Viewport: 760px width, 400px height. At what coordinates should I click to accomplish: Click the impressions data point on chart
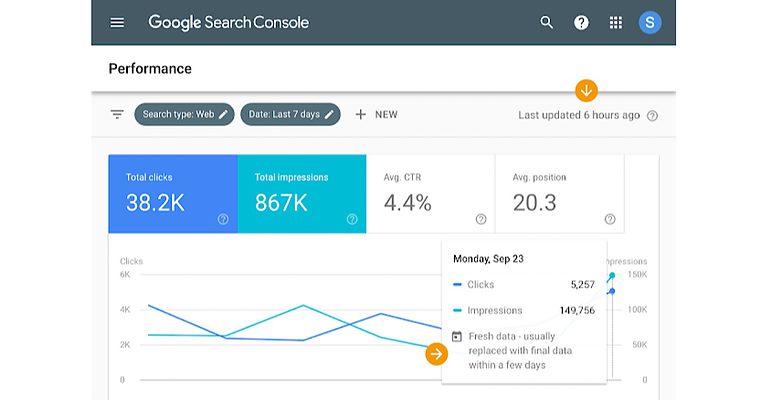[x=612, y=275]
